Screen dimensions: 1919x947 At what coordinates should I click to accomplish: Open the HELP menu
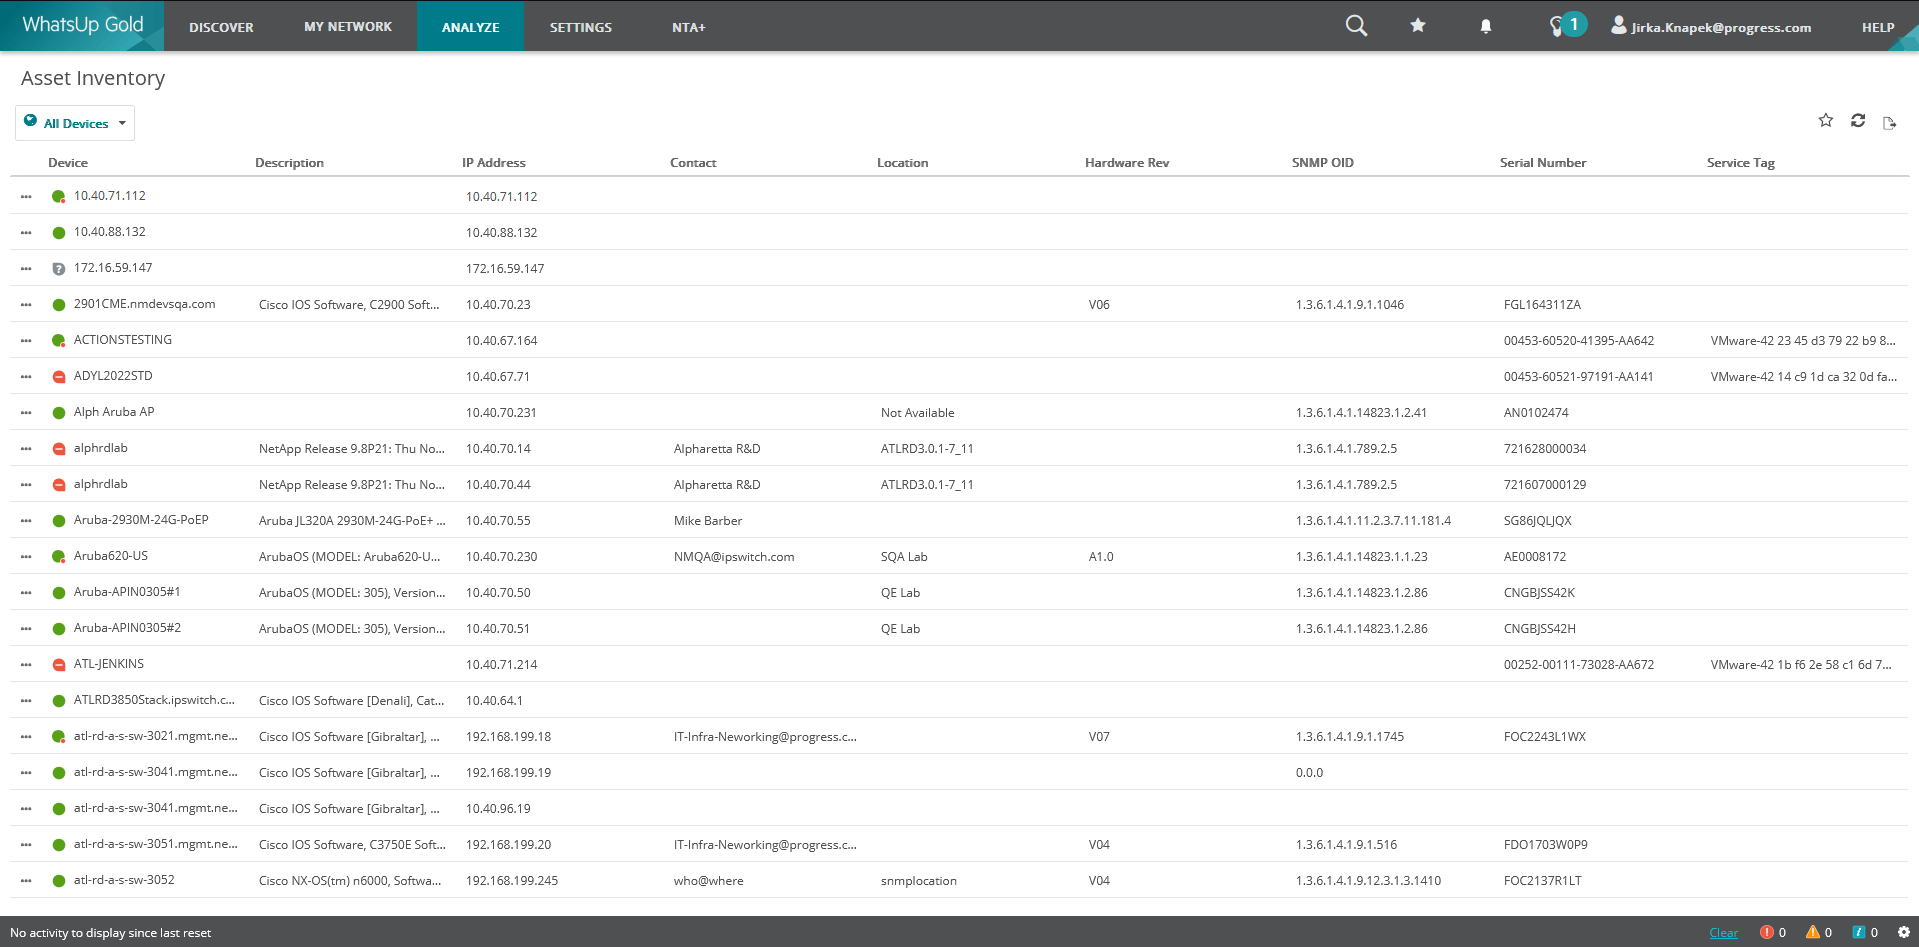click(x=1878, y=27)
